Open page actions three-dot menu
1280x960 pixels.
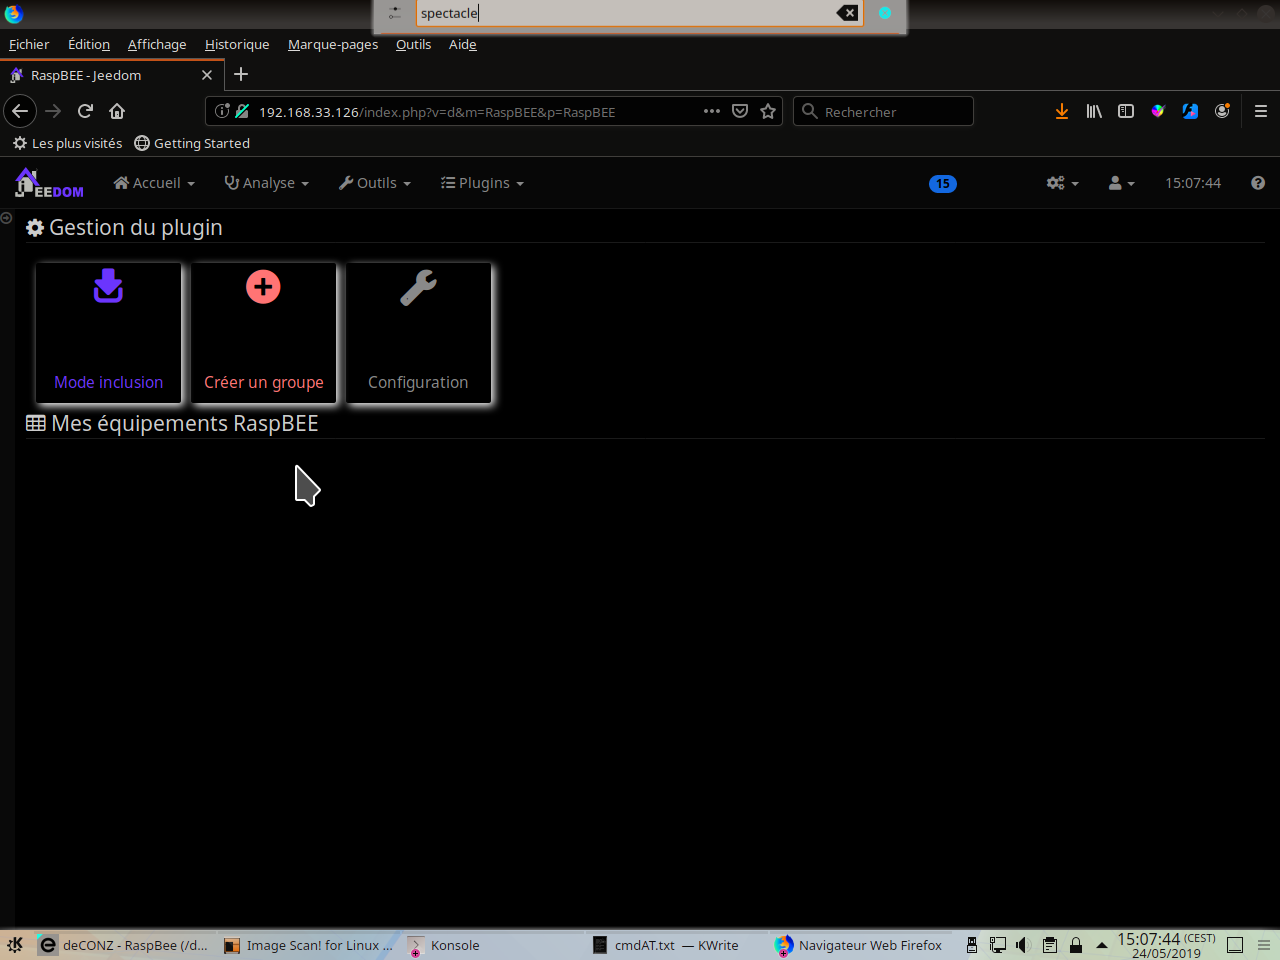click(712, 111)
